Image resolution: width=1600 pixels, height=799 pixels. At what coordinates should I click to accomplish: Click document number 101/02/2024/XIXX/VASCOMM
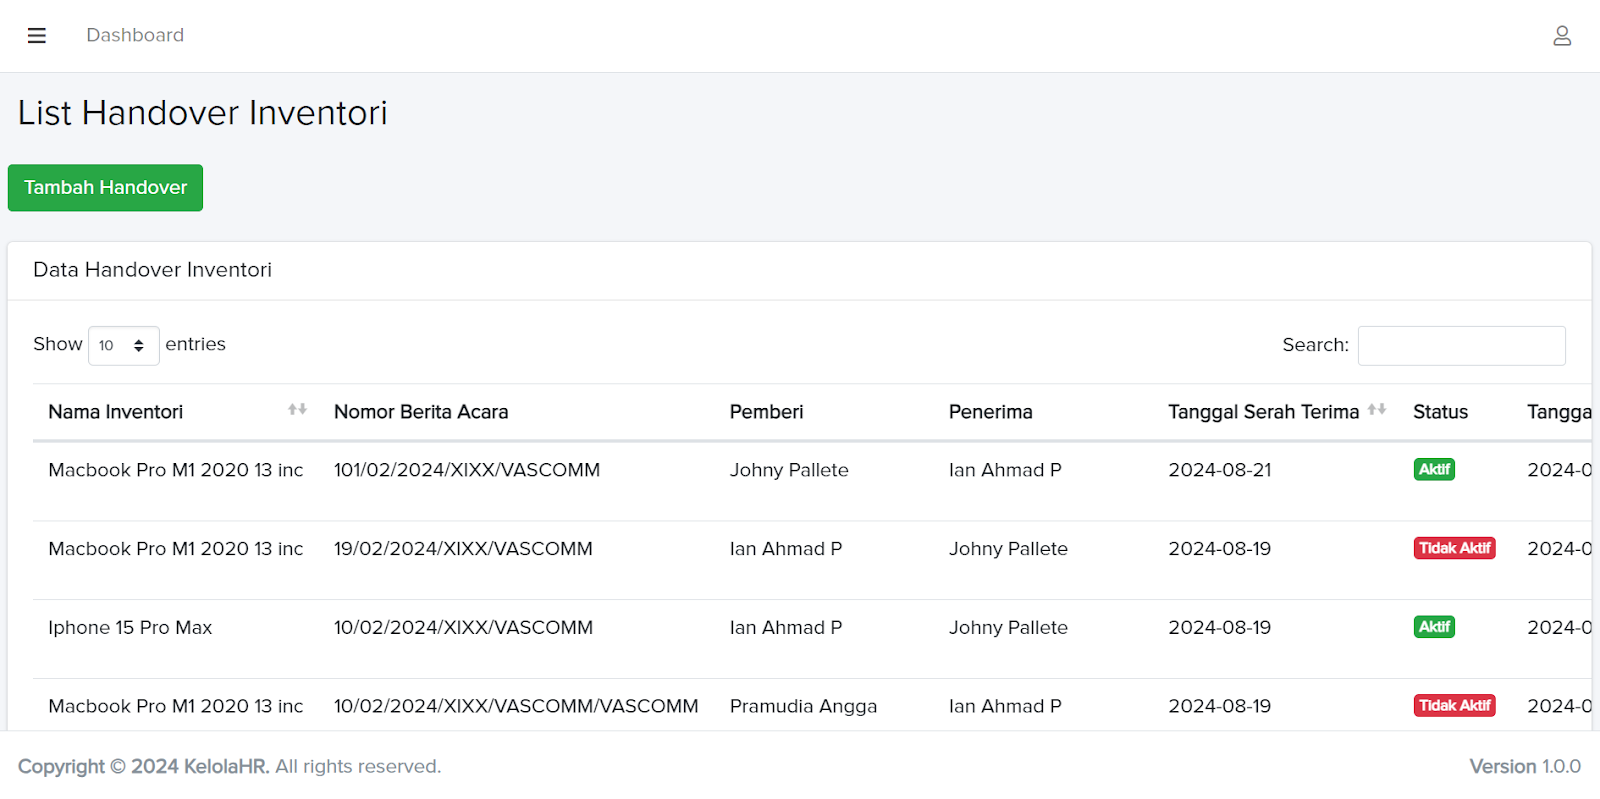[x=466, y=470]
